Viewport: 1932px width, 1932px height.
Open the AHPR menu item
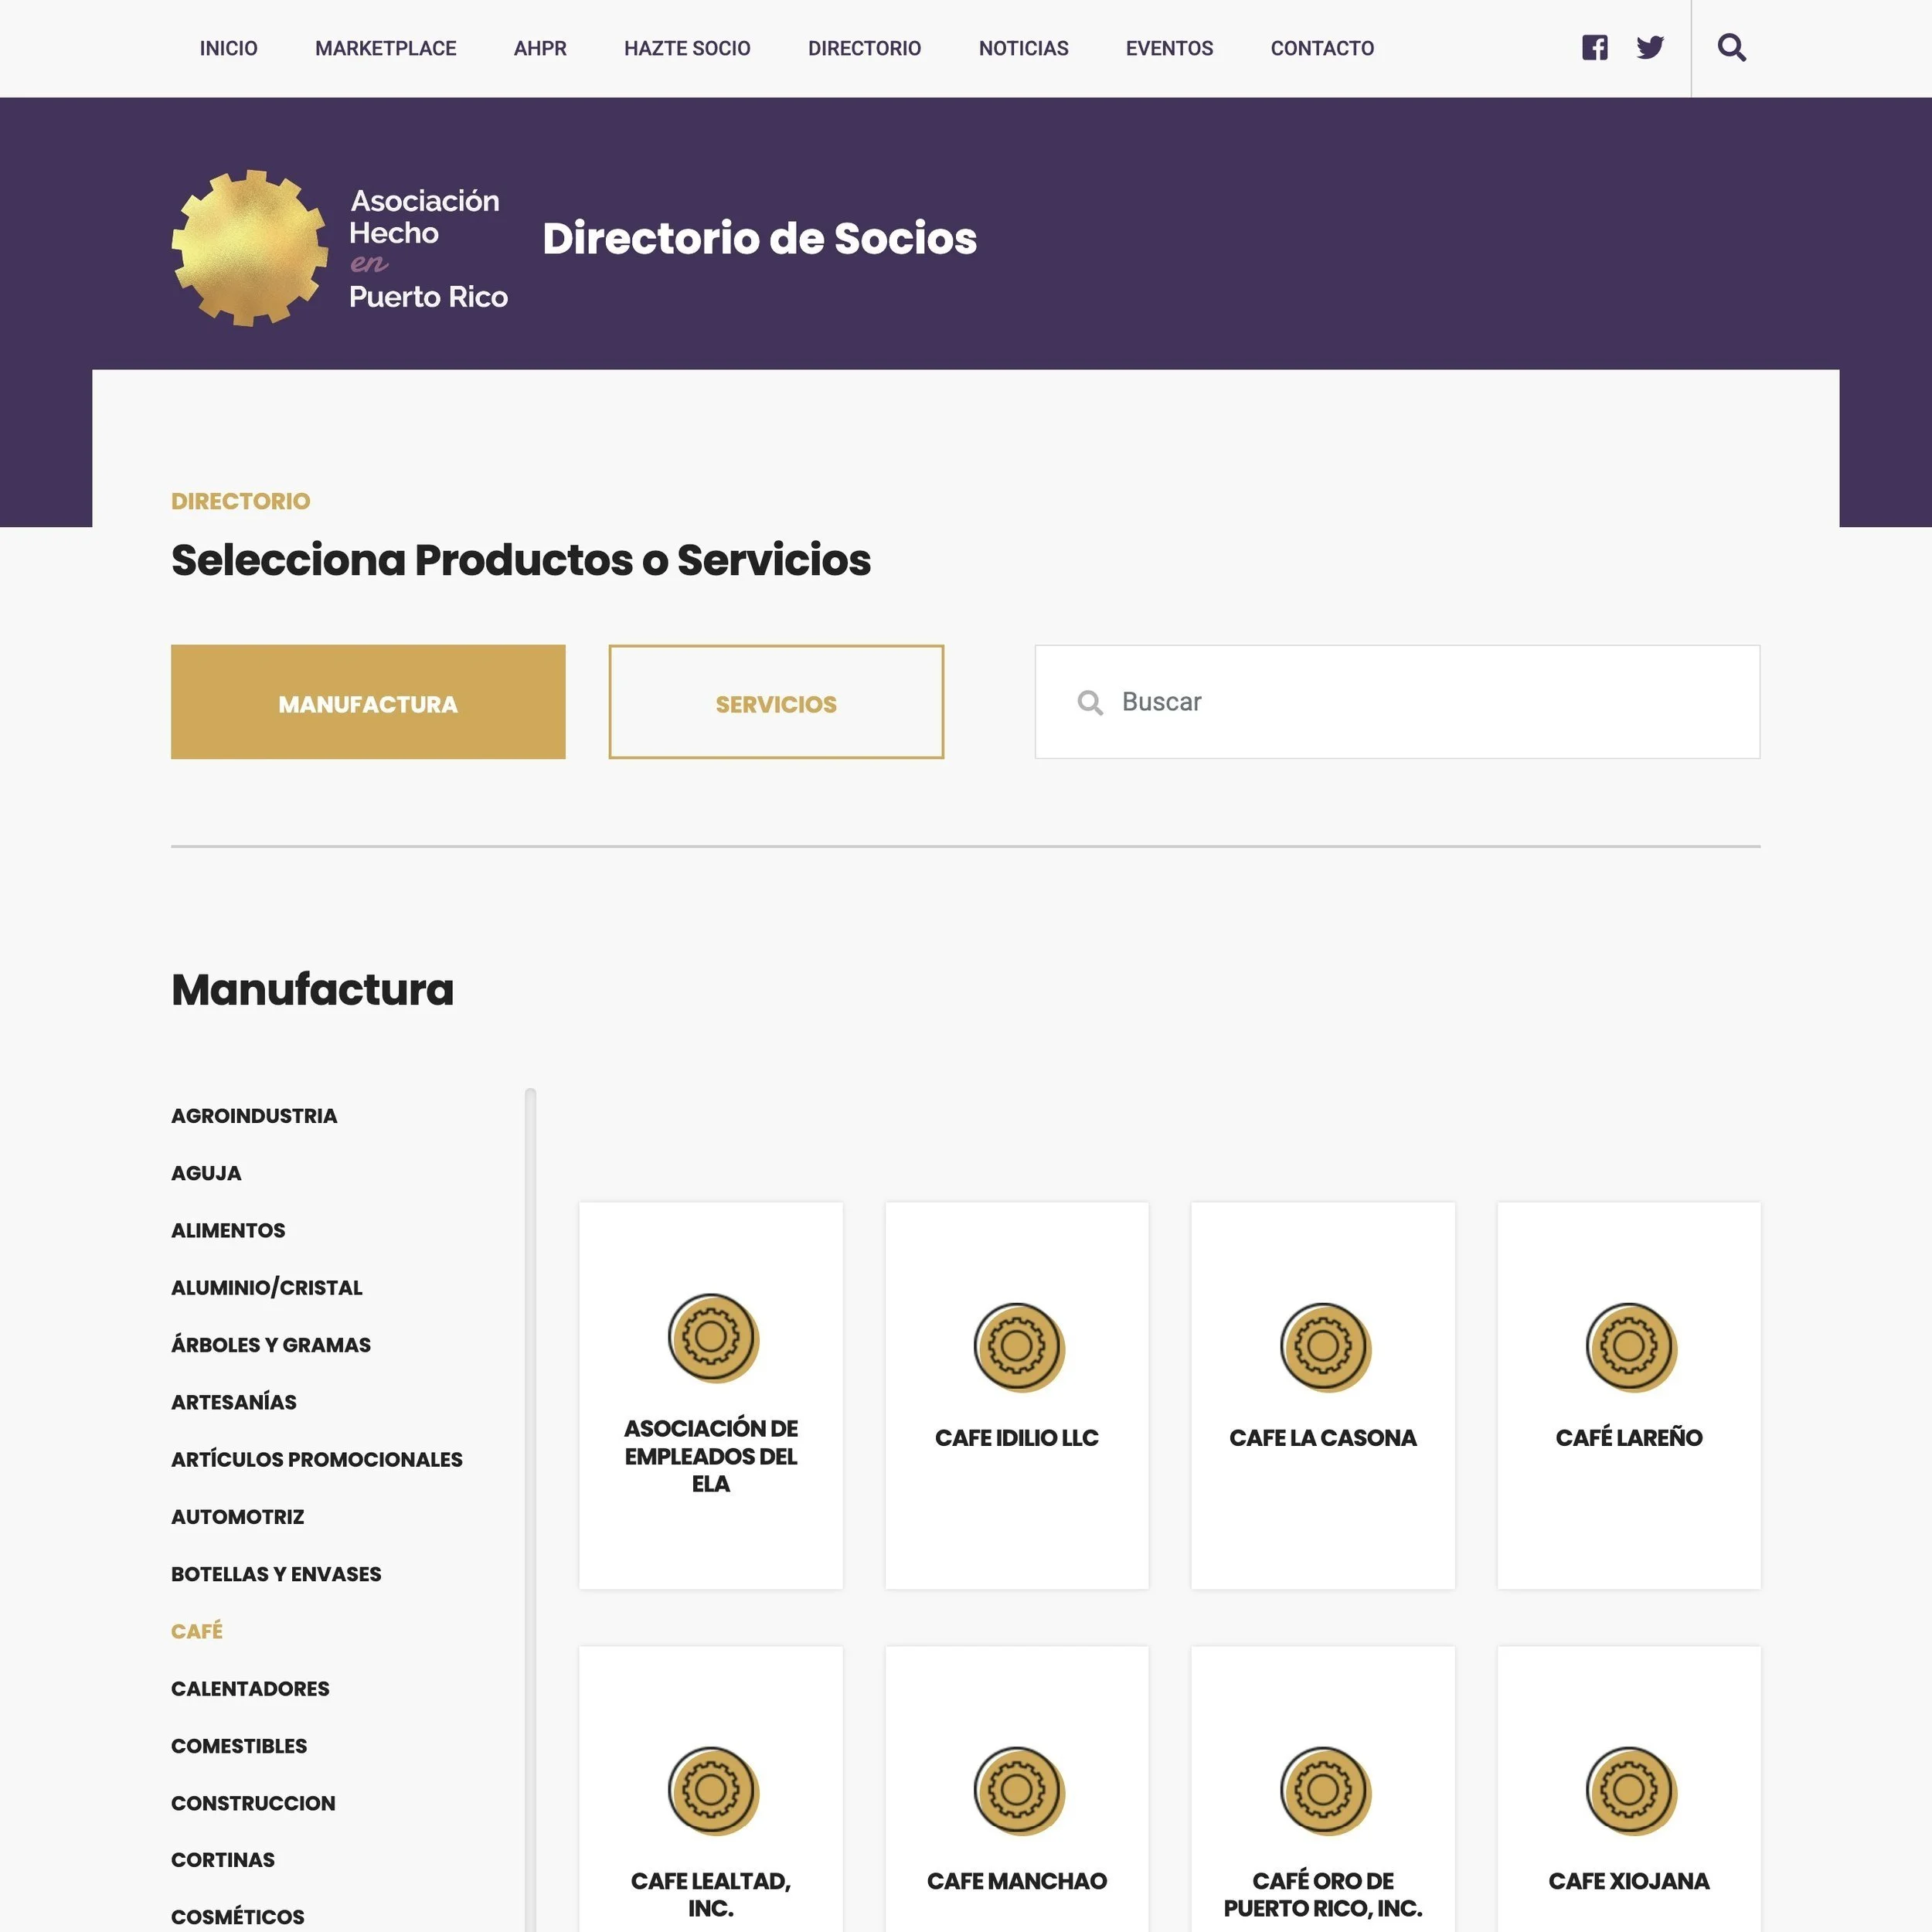click(540, 48)
